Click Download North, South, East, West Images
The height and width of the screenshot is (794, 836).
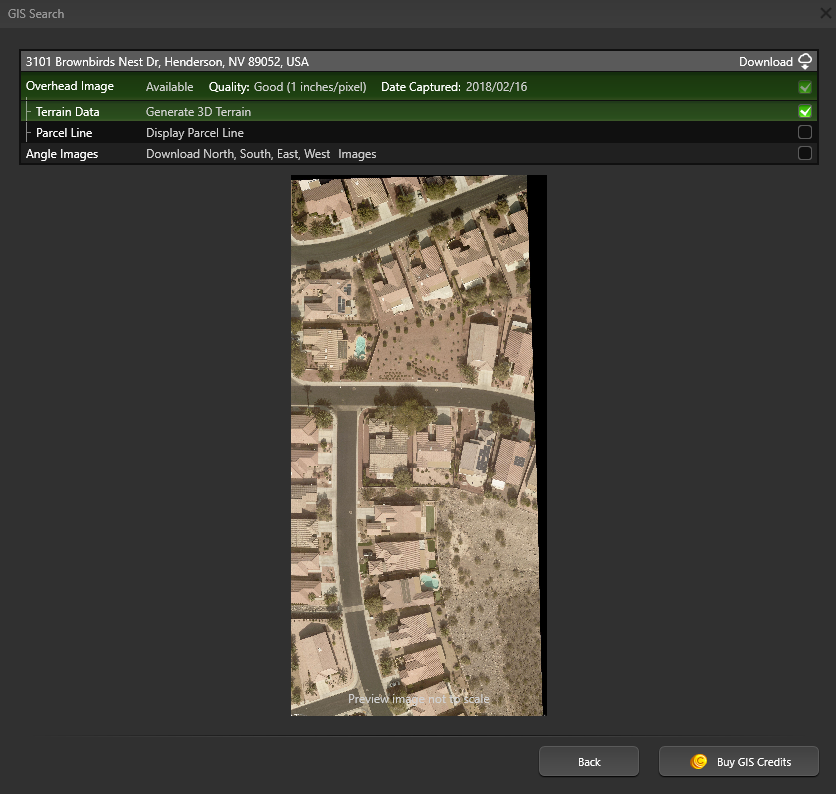click(x=260, y=153)
